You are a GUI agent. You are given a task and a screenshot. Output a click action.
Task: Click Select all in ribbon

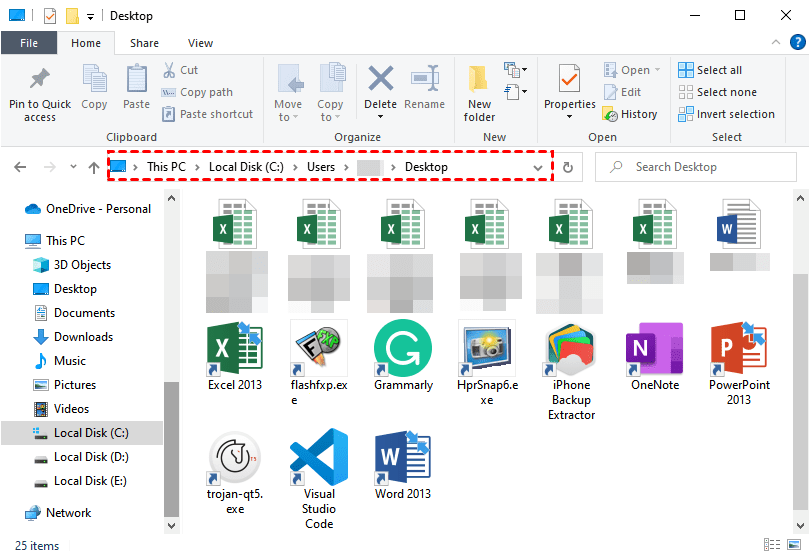tap(710, 70)
